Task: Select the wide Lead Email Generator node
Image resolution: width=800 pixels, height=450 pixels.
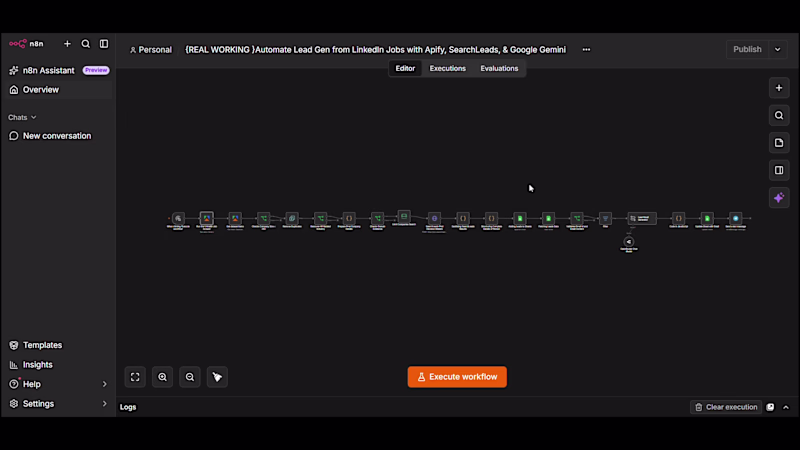Action: point(642,218)
